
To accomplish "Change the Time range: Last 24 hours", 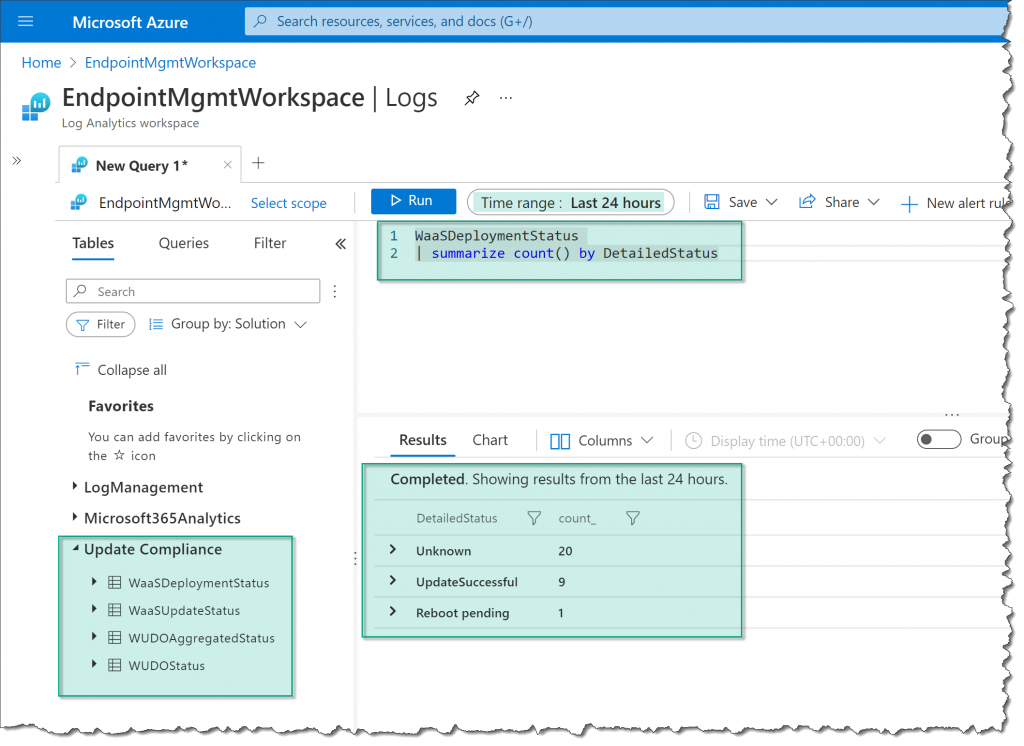I will click(x=570, y=203).
